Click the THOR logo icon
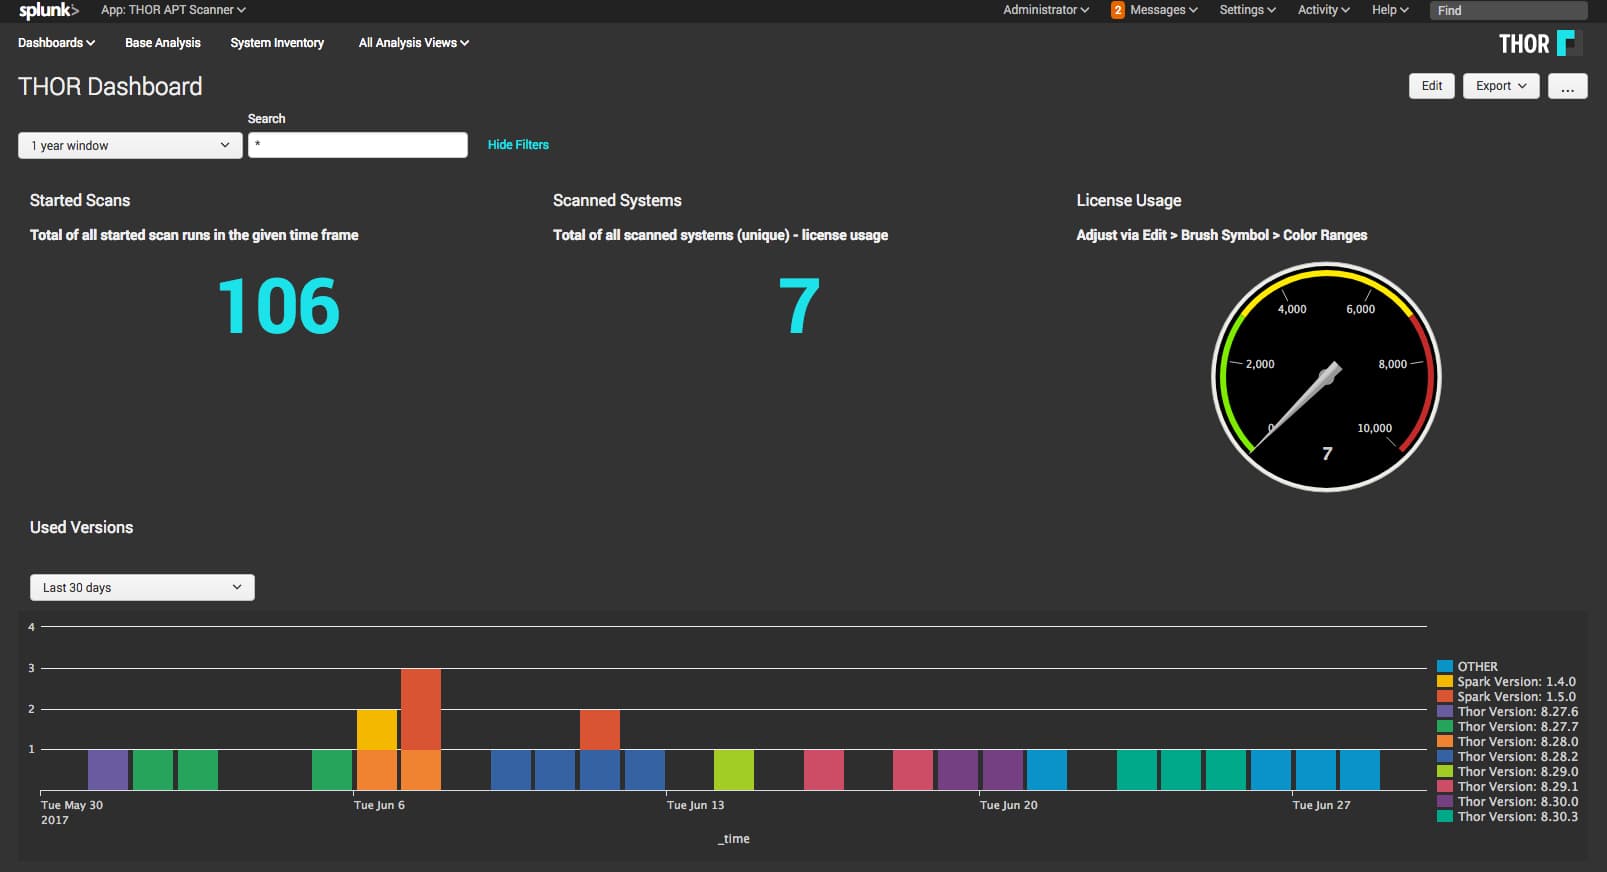This screenshot has height=872, width=1607. 1568,43
